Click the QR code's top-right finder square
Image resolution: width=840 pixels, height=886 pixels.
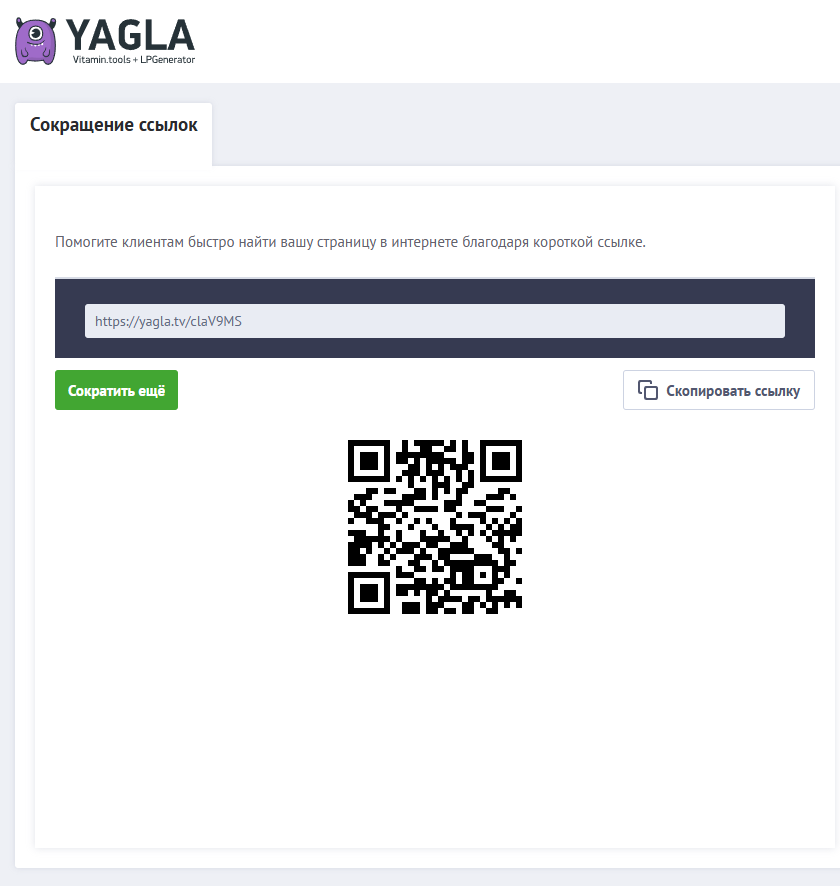click(x=501, y=461)
